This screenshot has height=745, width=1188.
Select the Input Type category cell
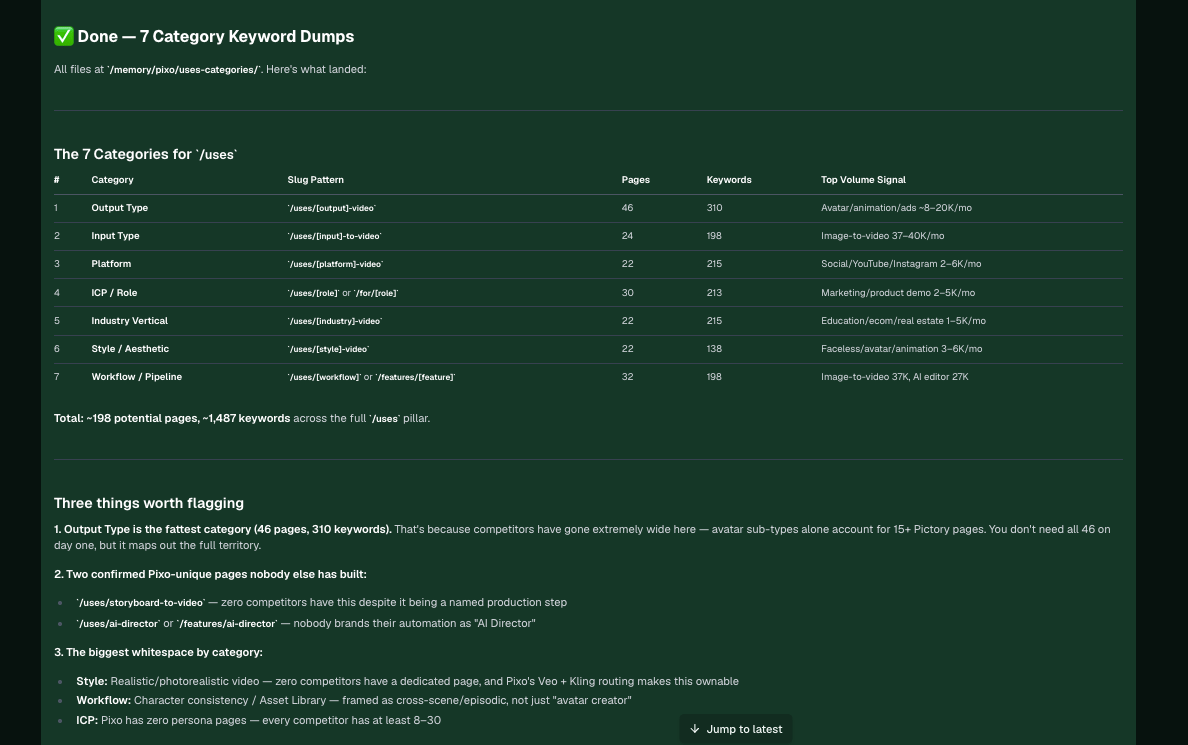click(x=115, y=236)
